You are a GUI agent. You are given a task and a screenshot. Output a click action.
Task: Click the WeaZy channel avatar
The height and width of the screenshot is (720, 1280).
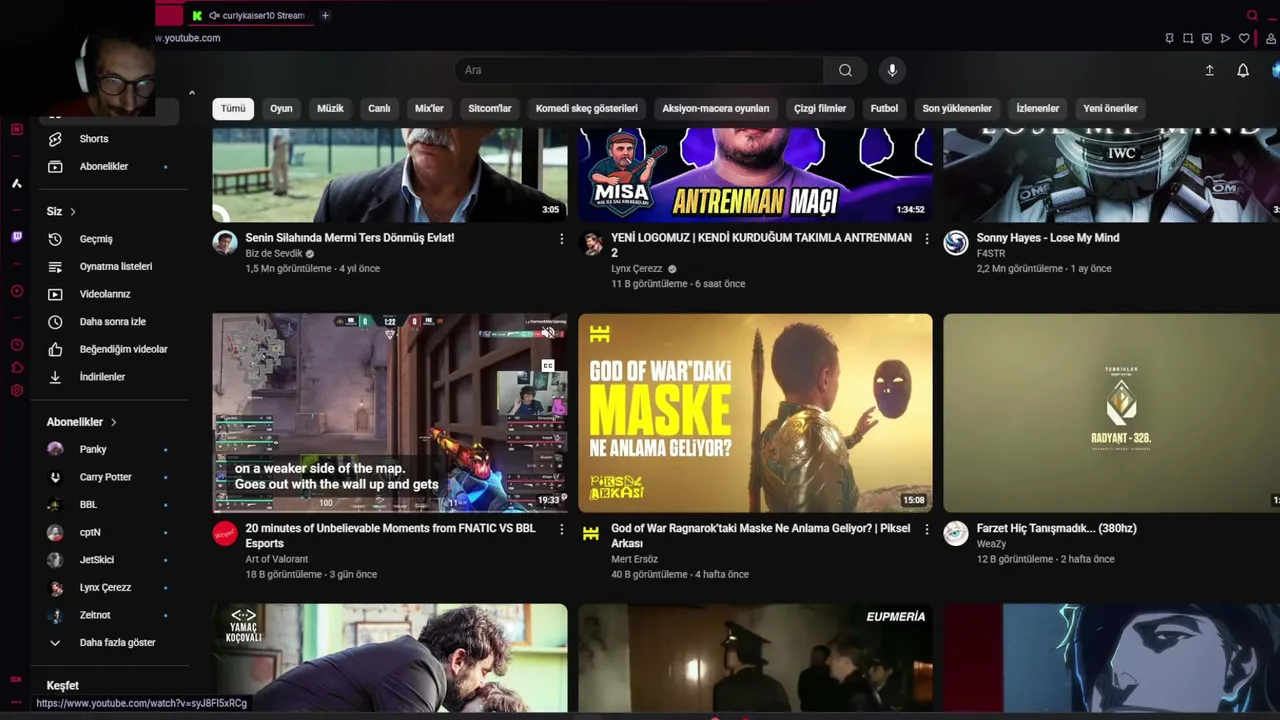tap(956, 533)
